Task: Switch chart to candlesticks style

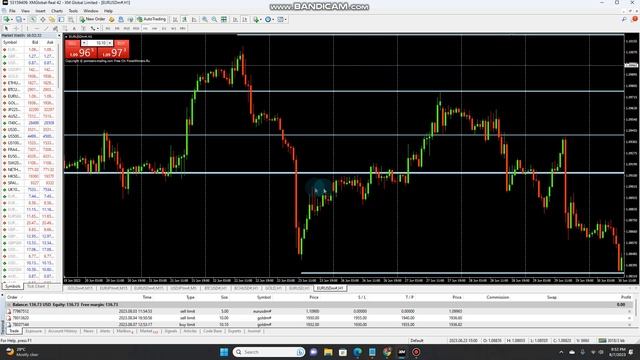Action: click(184, 19)
